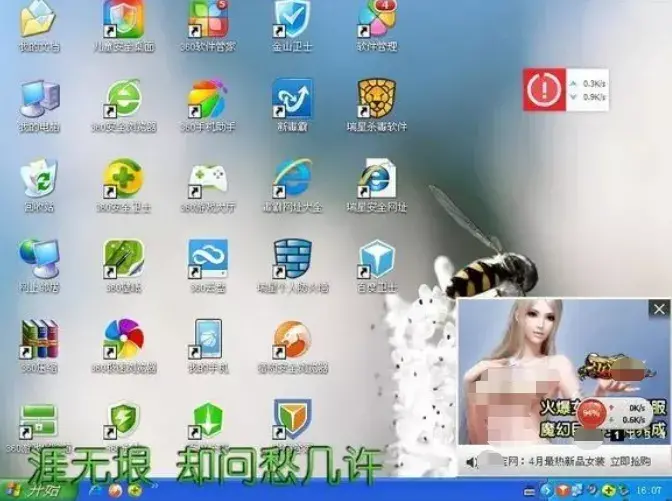Open 360 Compression (360压缩) books icon
The width and height of the screenshot is (672, 501).
click(x=38, y=340)
